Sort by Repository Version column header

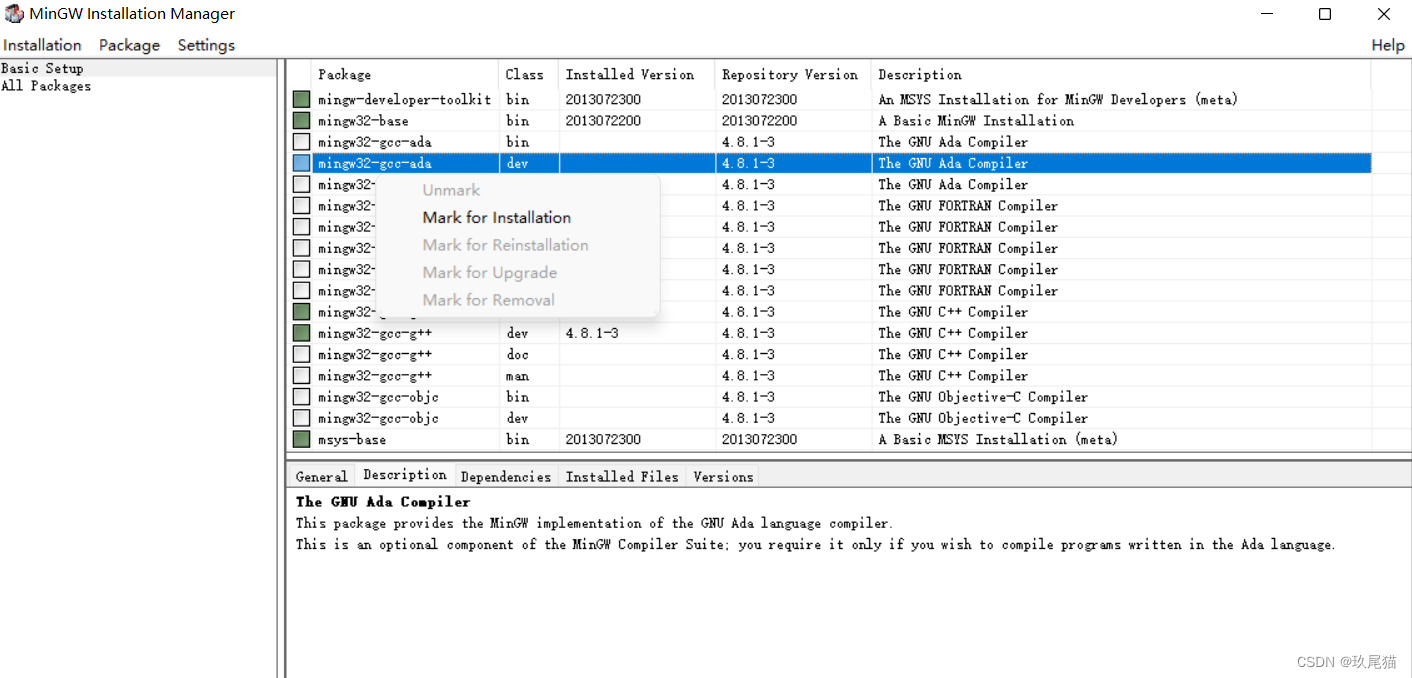(793, 74)
